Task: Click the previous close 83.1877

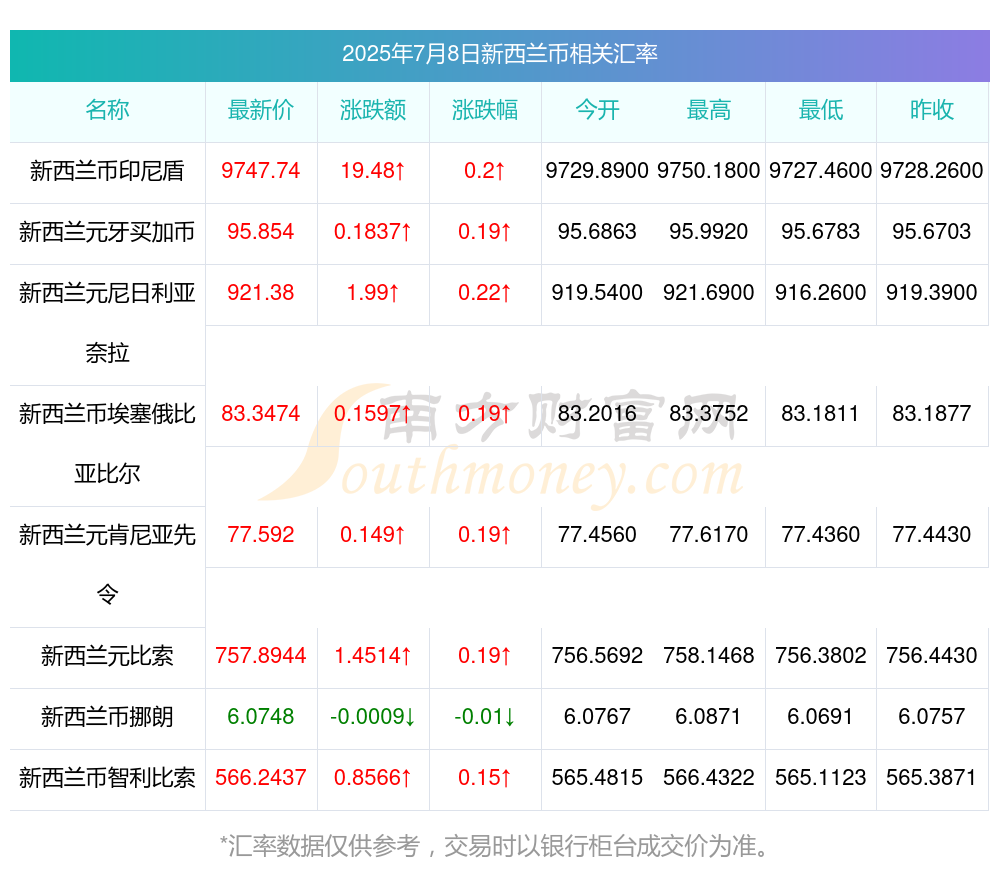Action: click(932, 413)
